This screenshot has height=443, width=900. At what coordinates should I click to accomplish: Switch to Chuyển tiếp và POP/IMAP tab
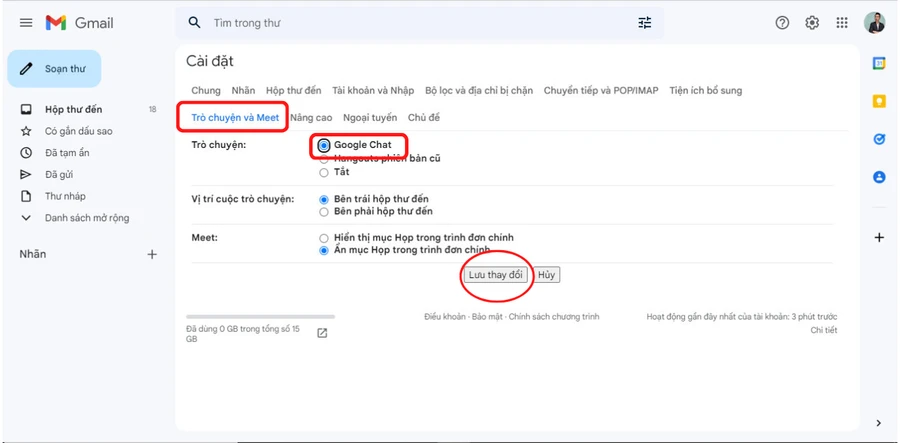(601, 91)
